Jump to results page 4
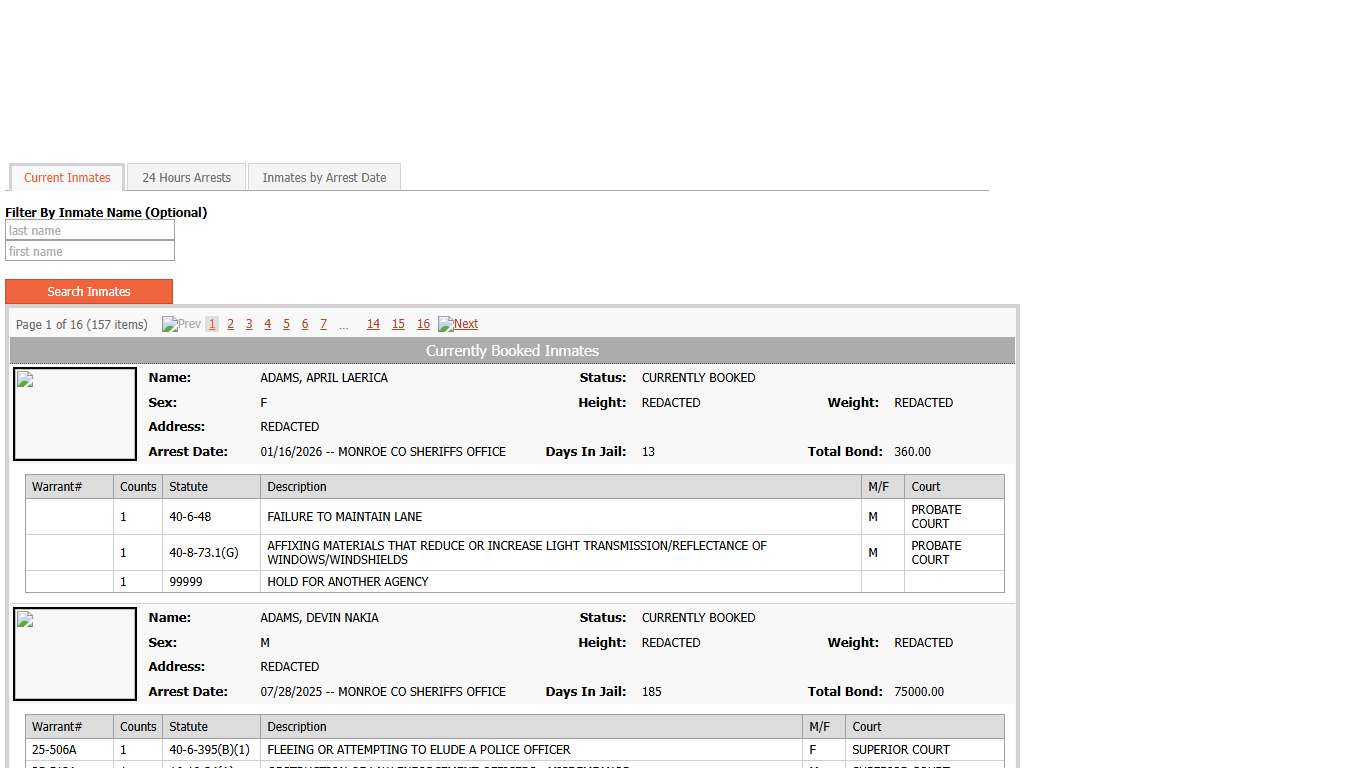The image size is (1366, 768). click(268, 324)
